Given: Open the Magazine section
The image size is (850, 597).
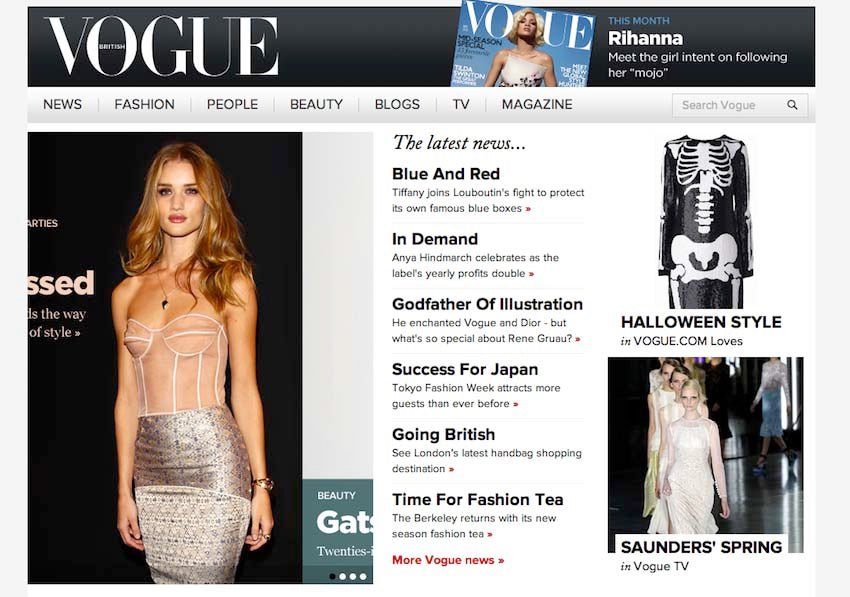Looking at the screenshot, I should click(x=537, y=104).
